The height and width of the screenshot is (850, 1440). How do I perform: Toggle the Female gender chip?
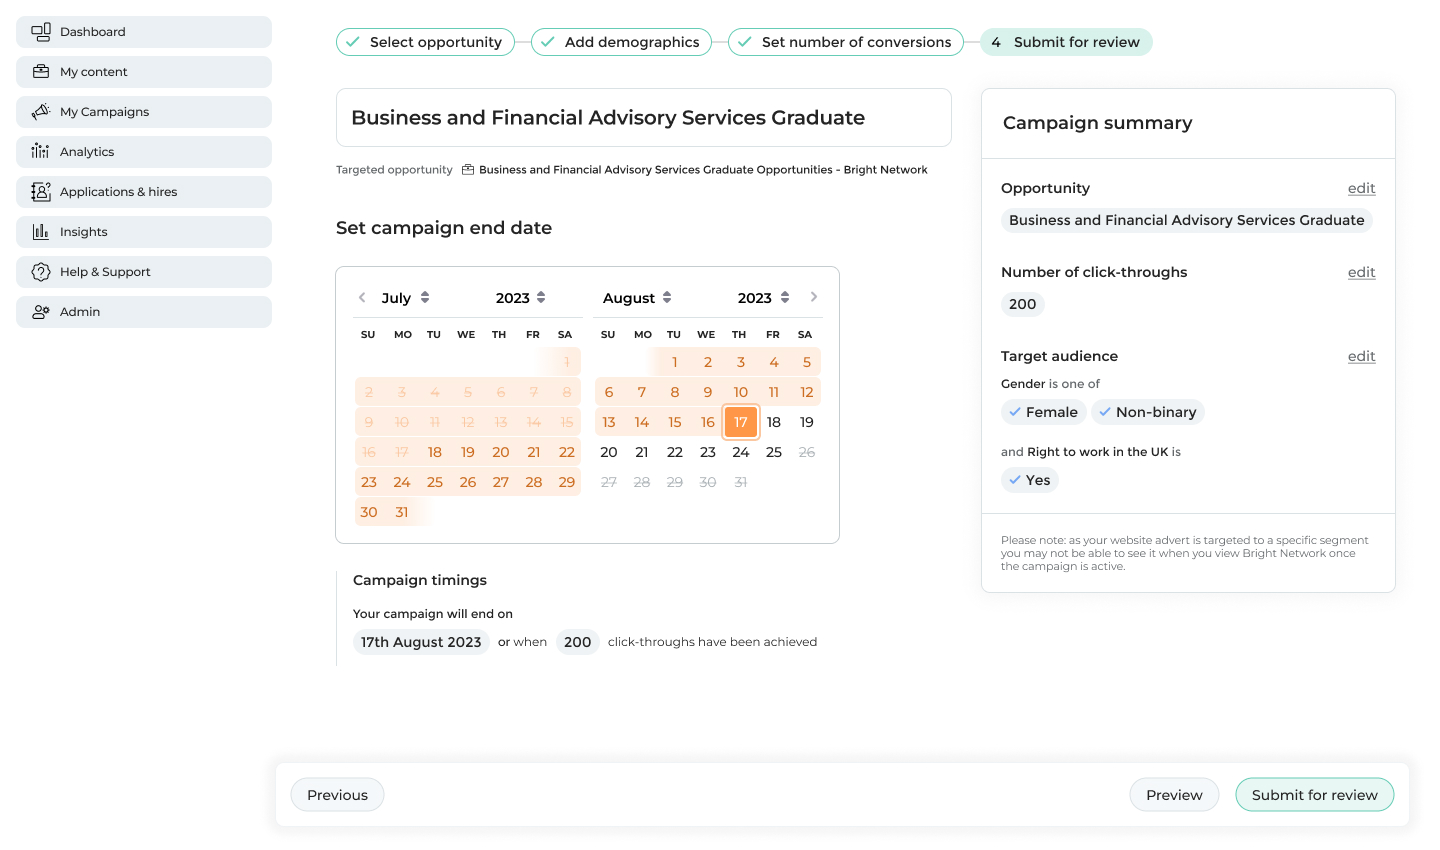[x=1043, y=412]
